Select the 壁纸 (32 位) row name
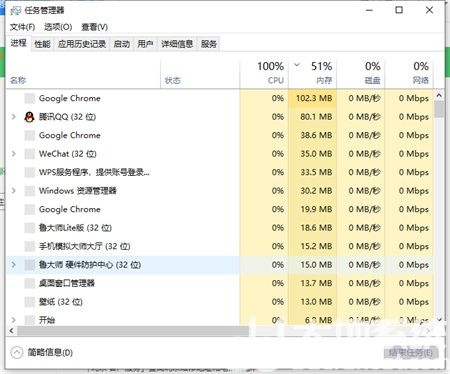 coord(61,302)
